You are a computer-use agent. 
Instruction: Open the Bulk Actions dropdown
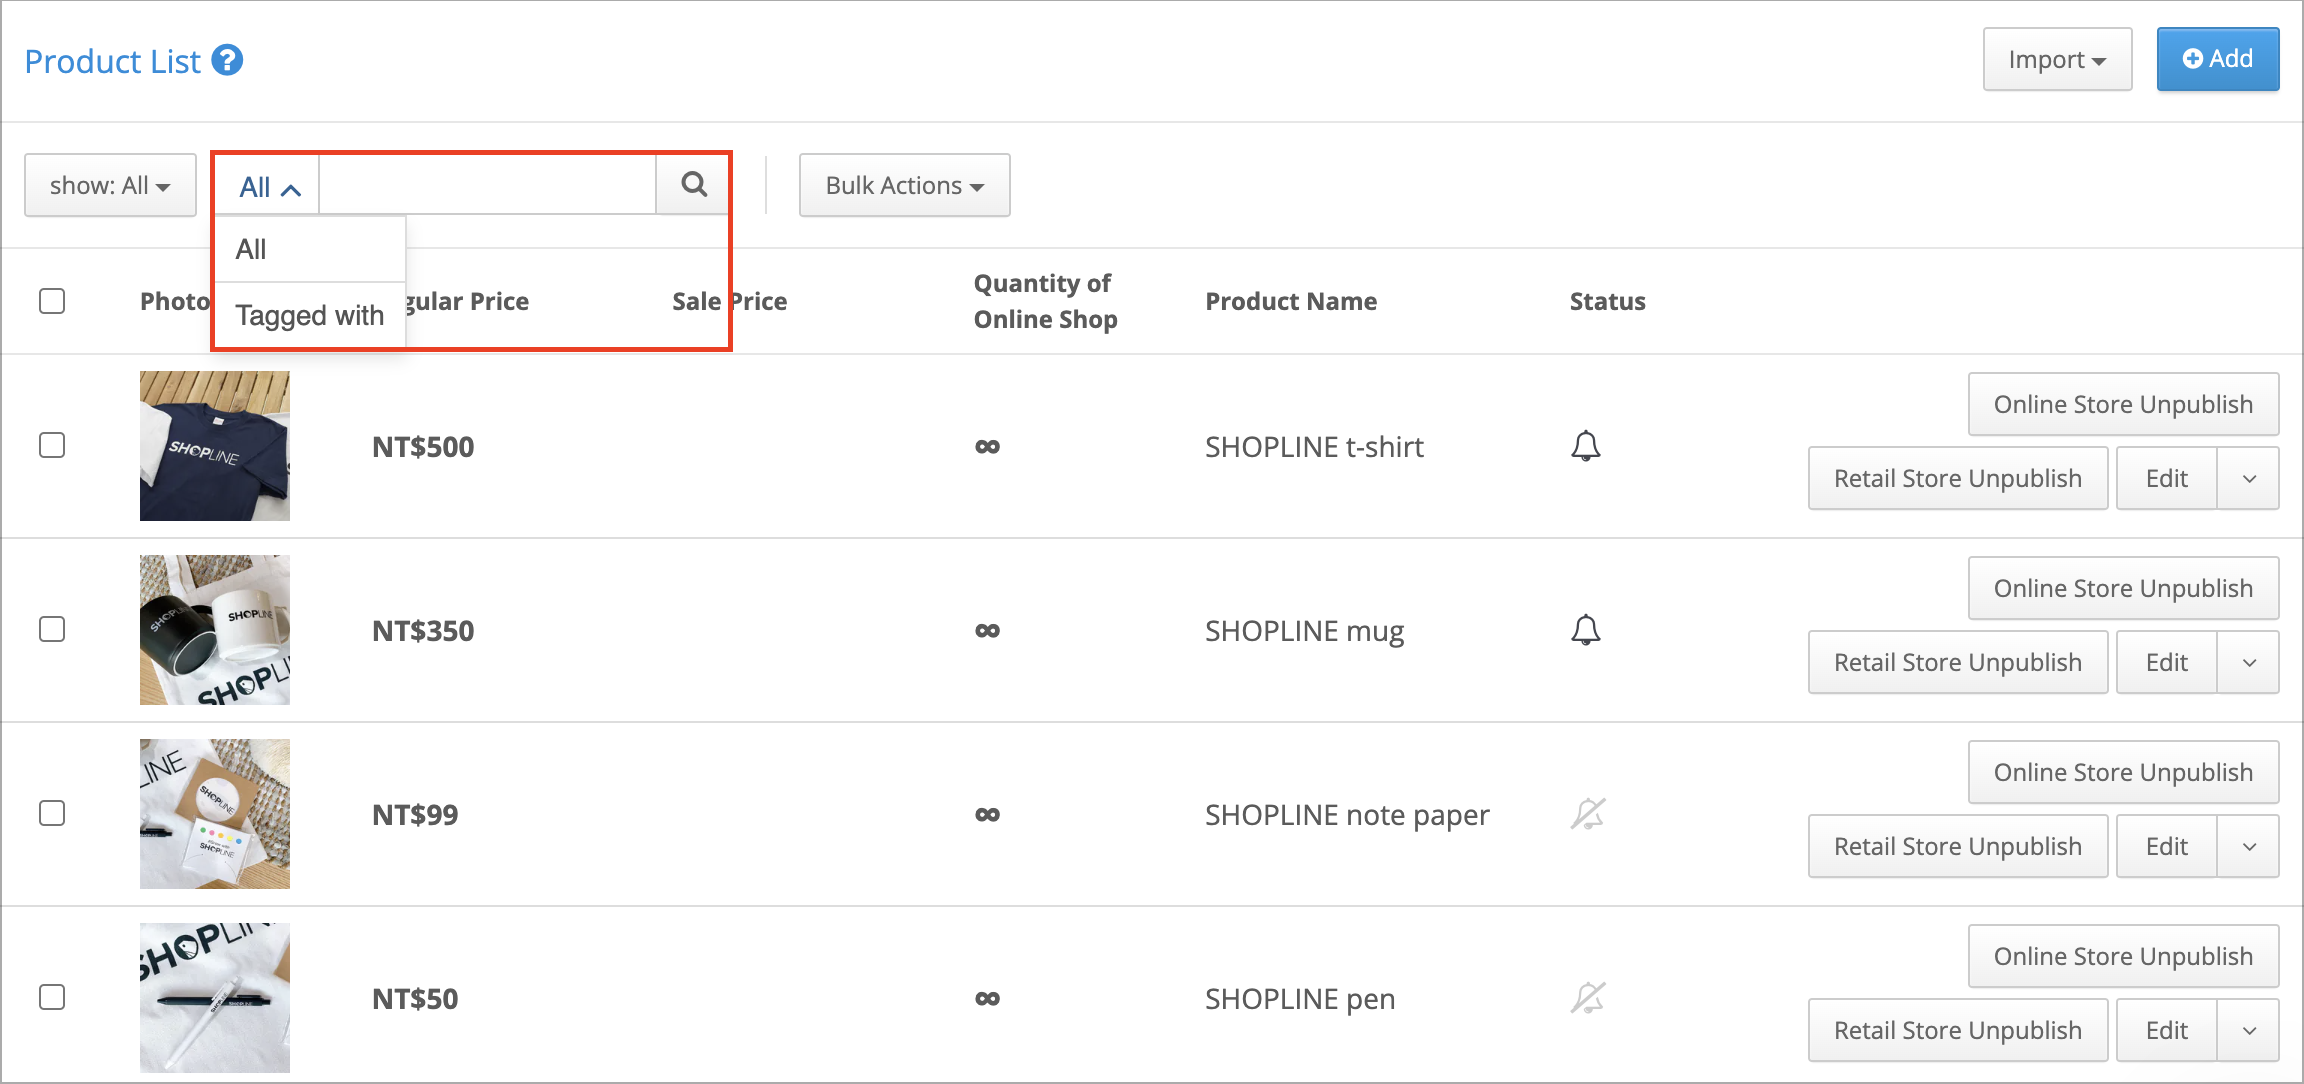pos(904,185)
